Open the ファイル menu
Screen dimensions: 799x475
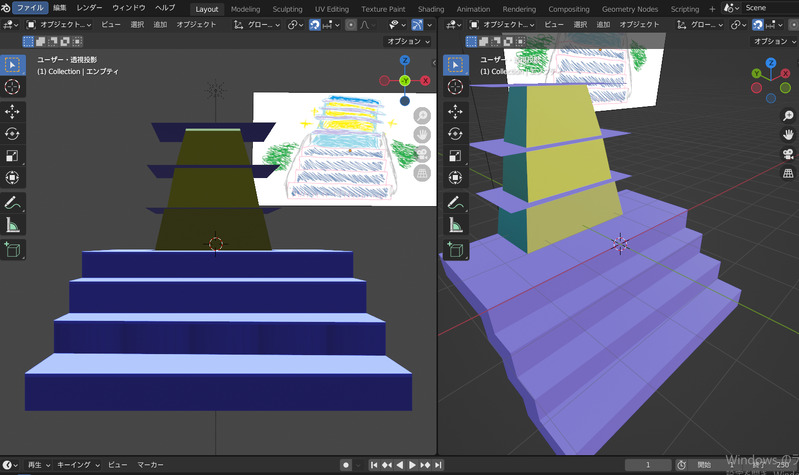click(x=29, y=8)
